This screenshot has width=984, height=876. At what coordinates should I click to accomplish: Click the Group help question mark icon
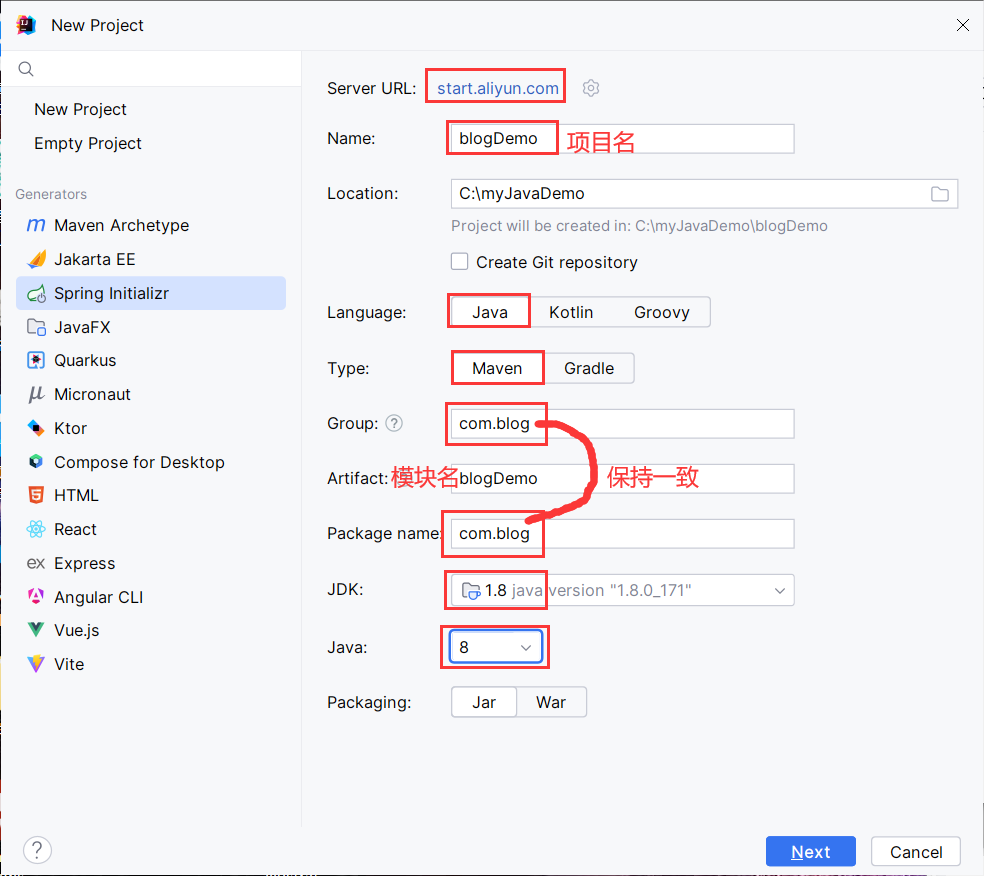coord(394,424)
